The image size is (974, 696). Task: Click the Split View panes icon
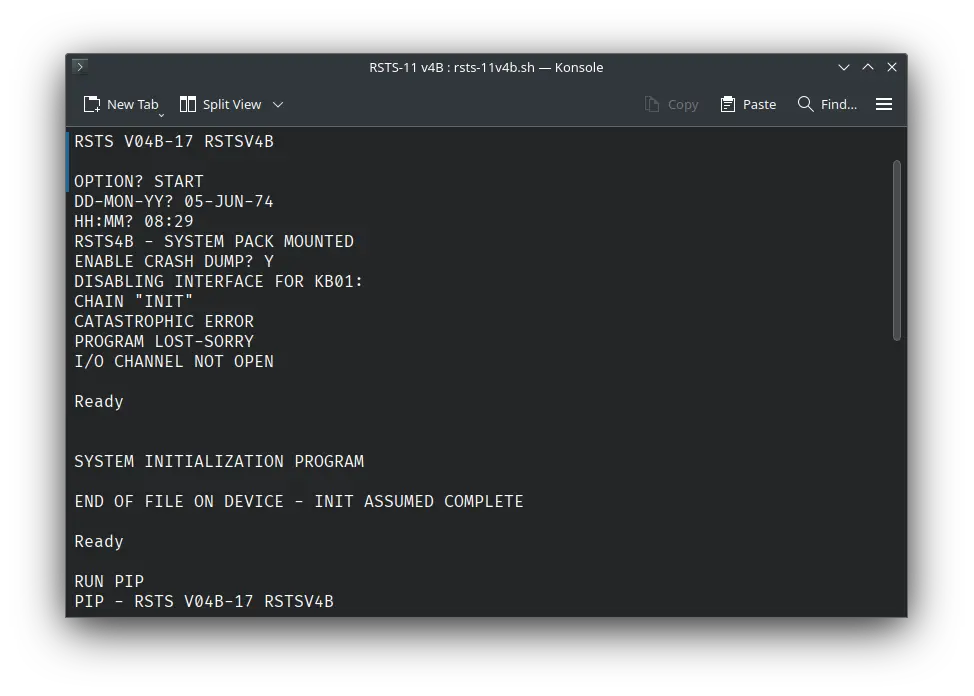click(x=186, y=104)
